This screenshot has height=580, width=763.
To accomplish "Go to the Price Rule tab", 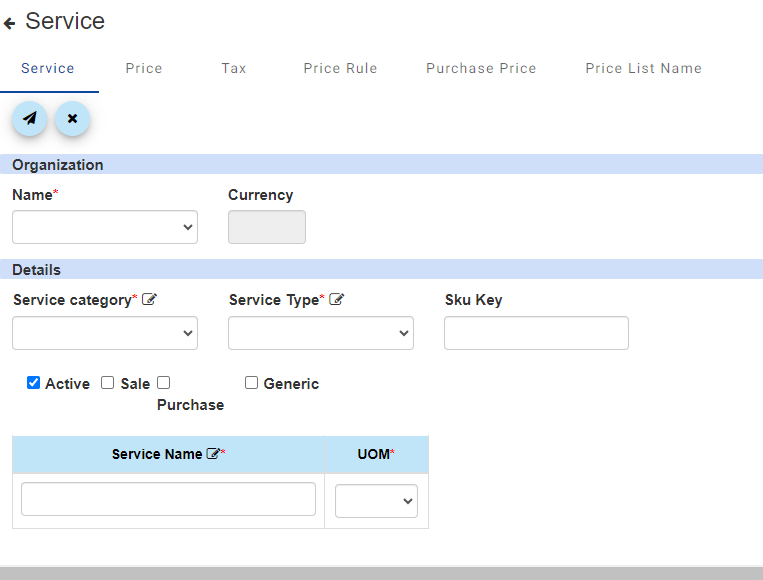I will click(x=341, y=68).
